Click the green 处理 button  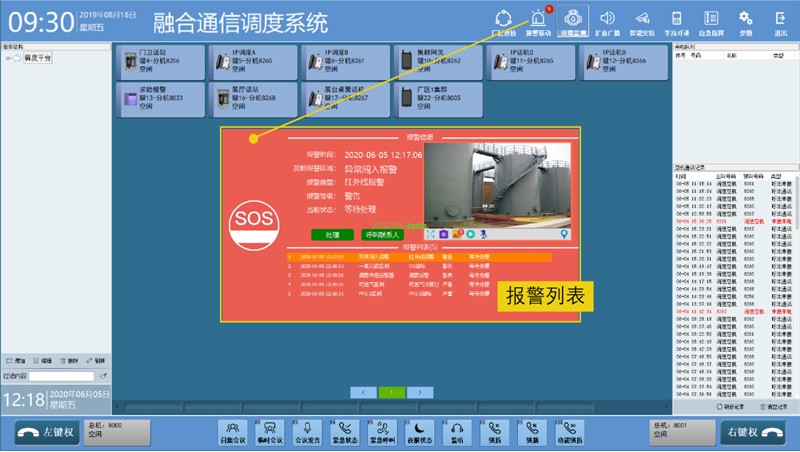[x=332, y=234]
